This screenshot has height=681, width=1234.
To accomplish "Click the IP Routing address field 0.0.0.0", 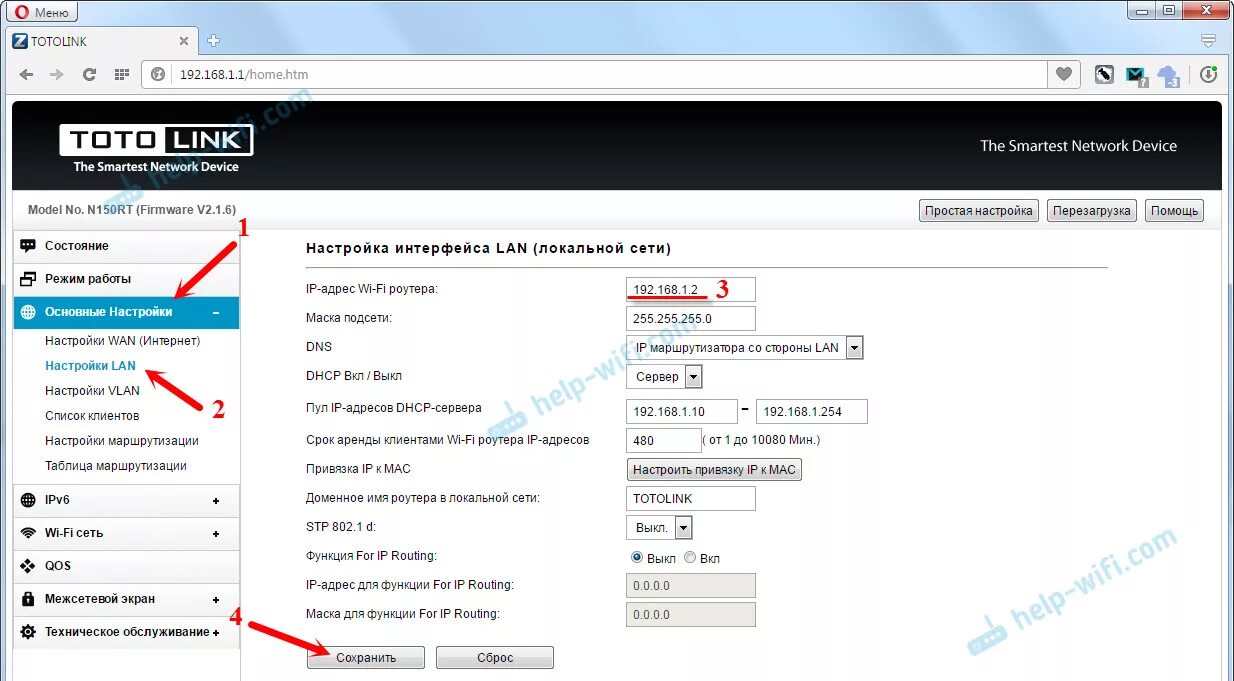I will pos(691,586).
